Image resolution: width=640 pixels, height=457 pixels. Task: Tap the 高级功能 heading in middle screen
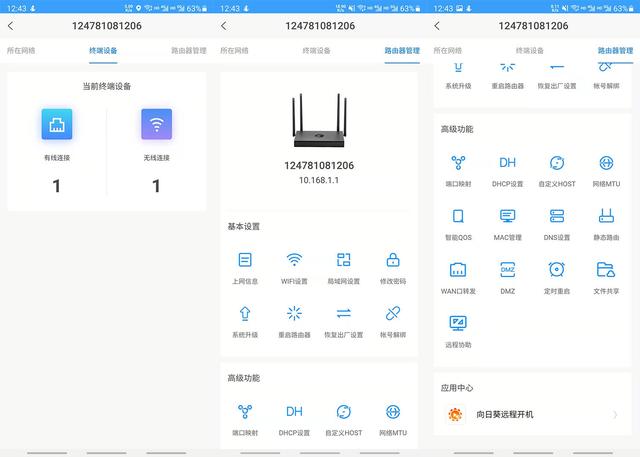pyautogui.click(x=244, y=378)
